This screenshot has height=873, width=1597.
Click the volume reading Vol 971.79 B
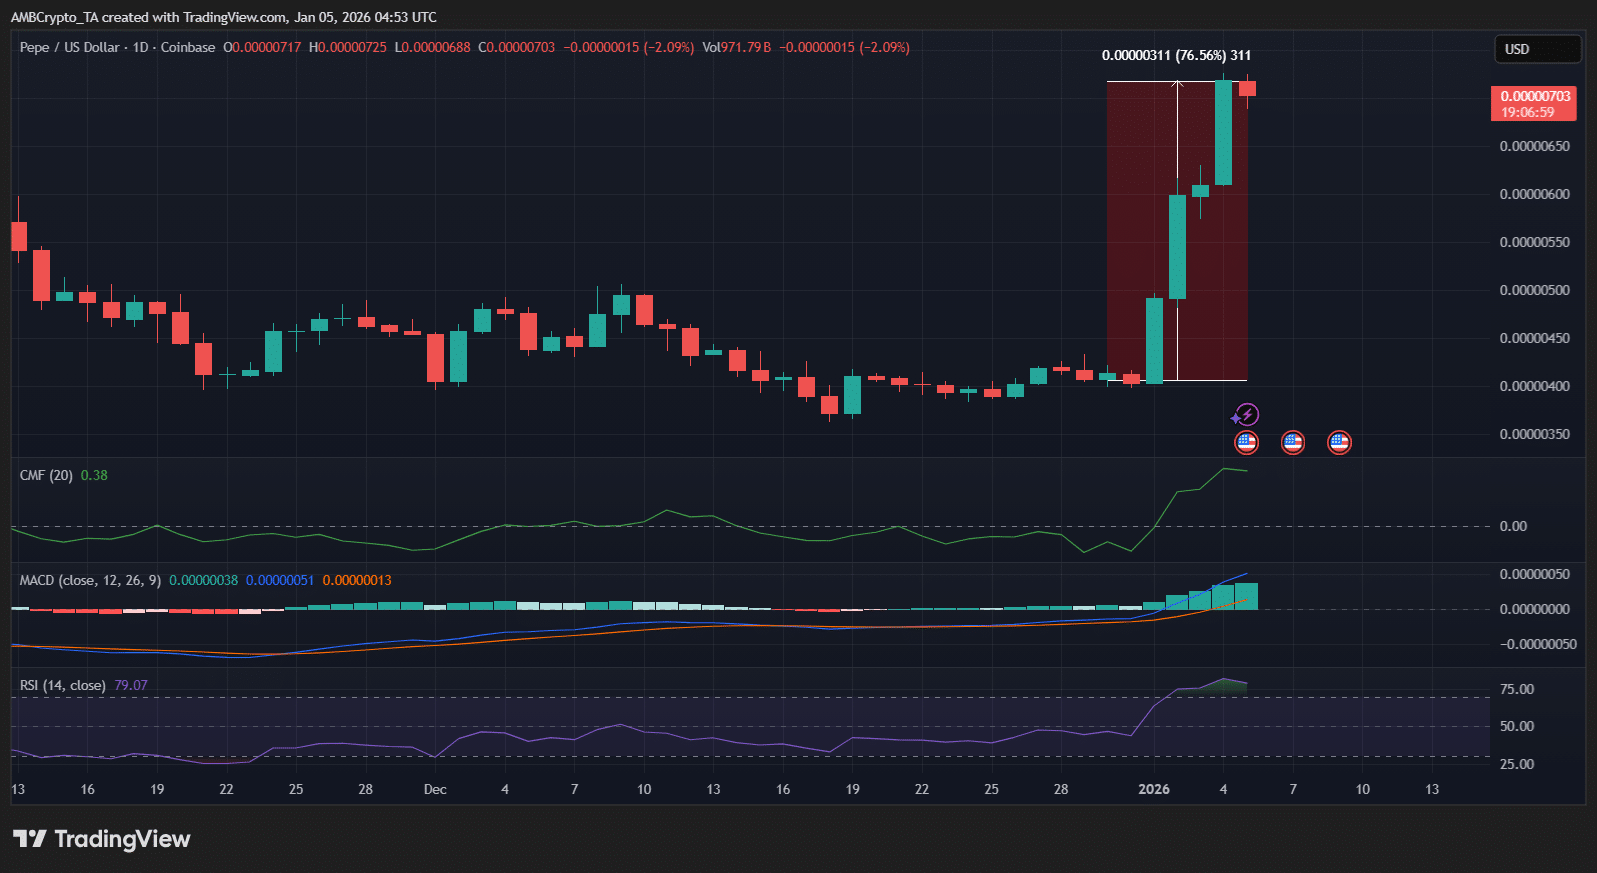737,47
